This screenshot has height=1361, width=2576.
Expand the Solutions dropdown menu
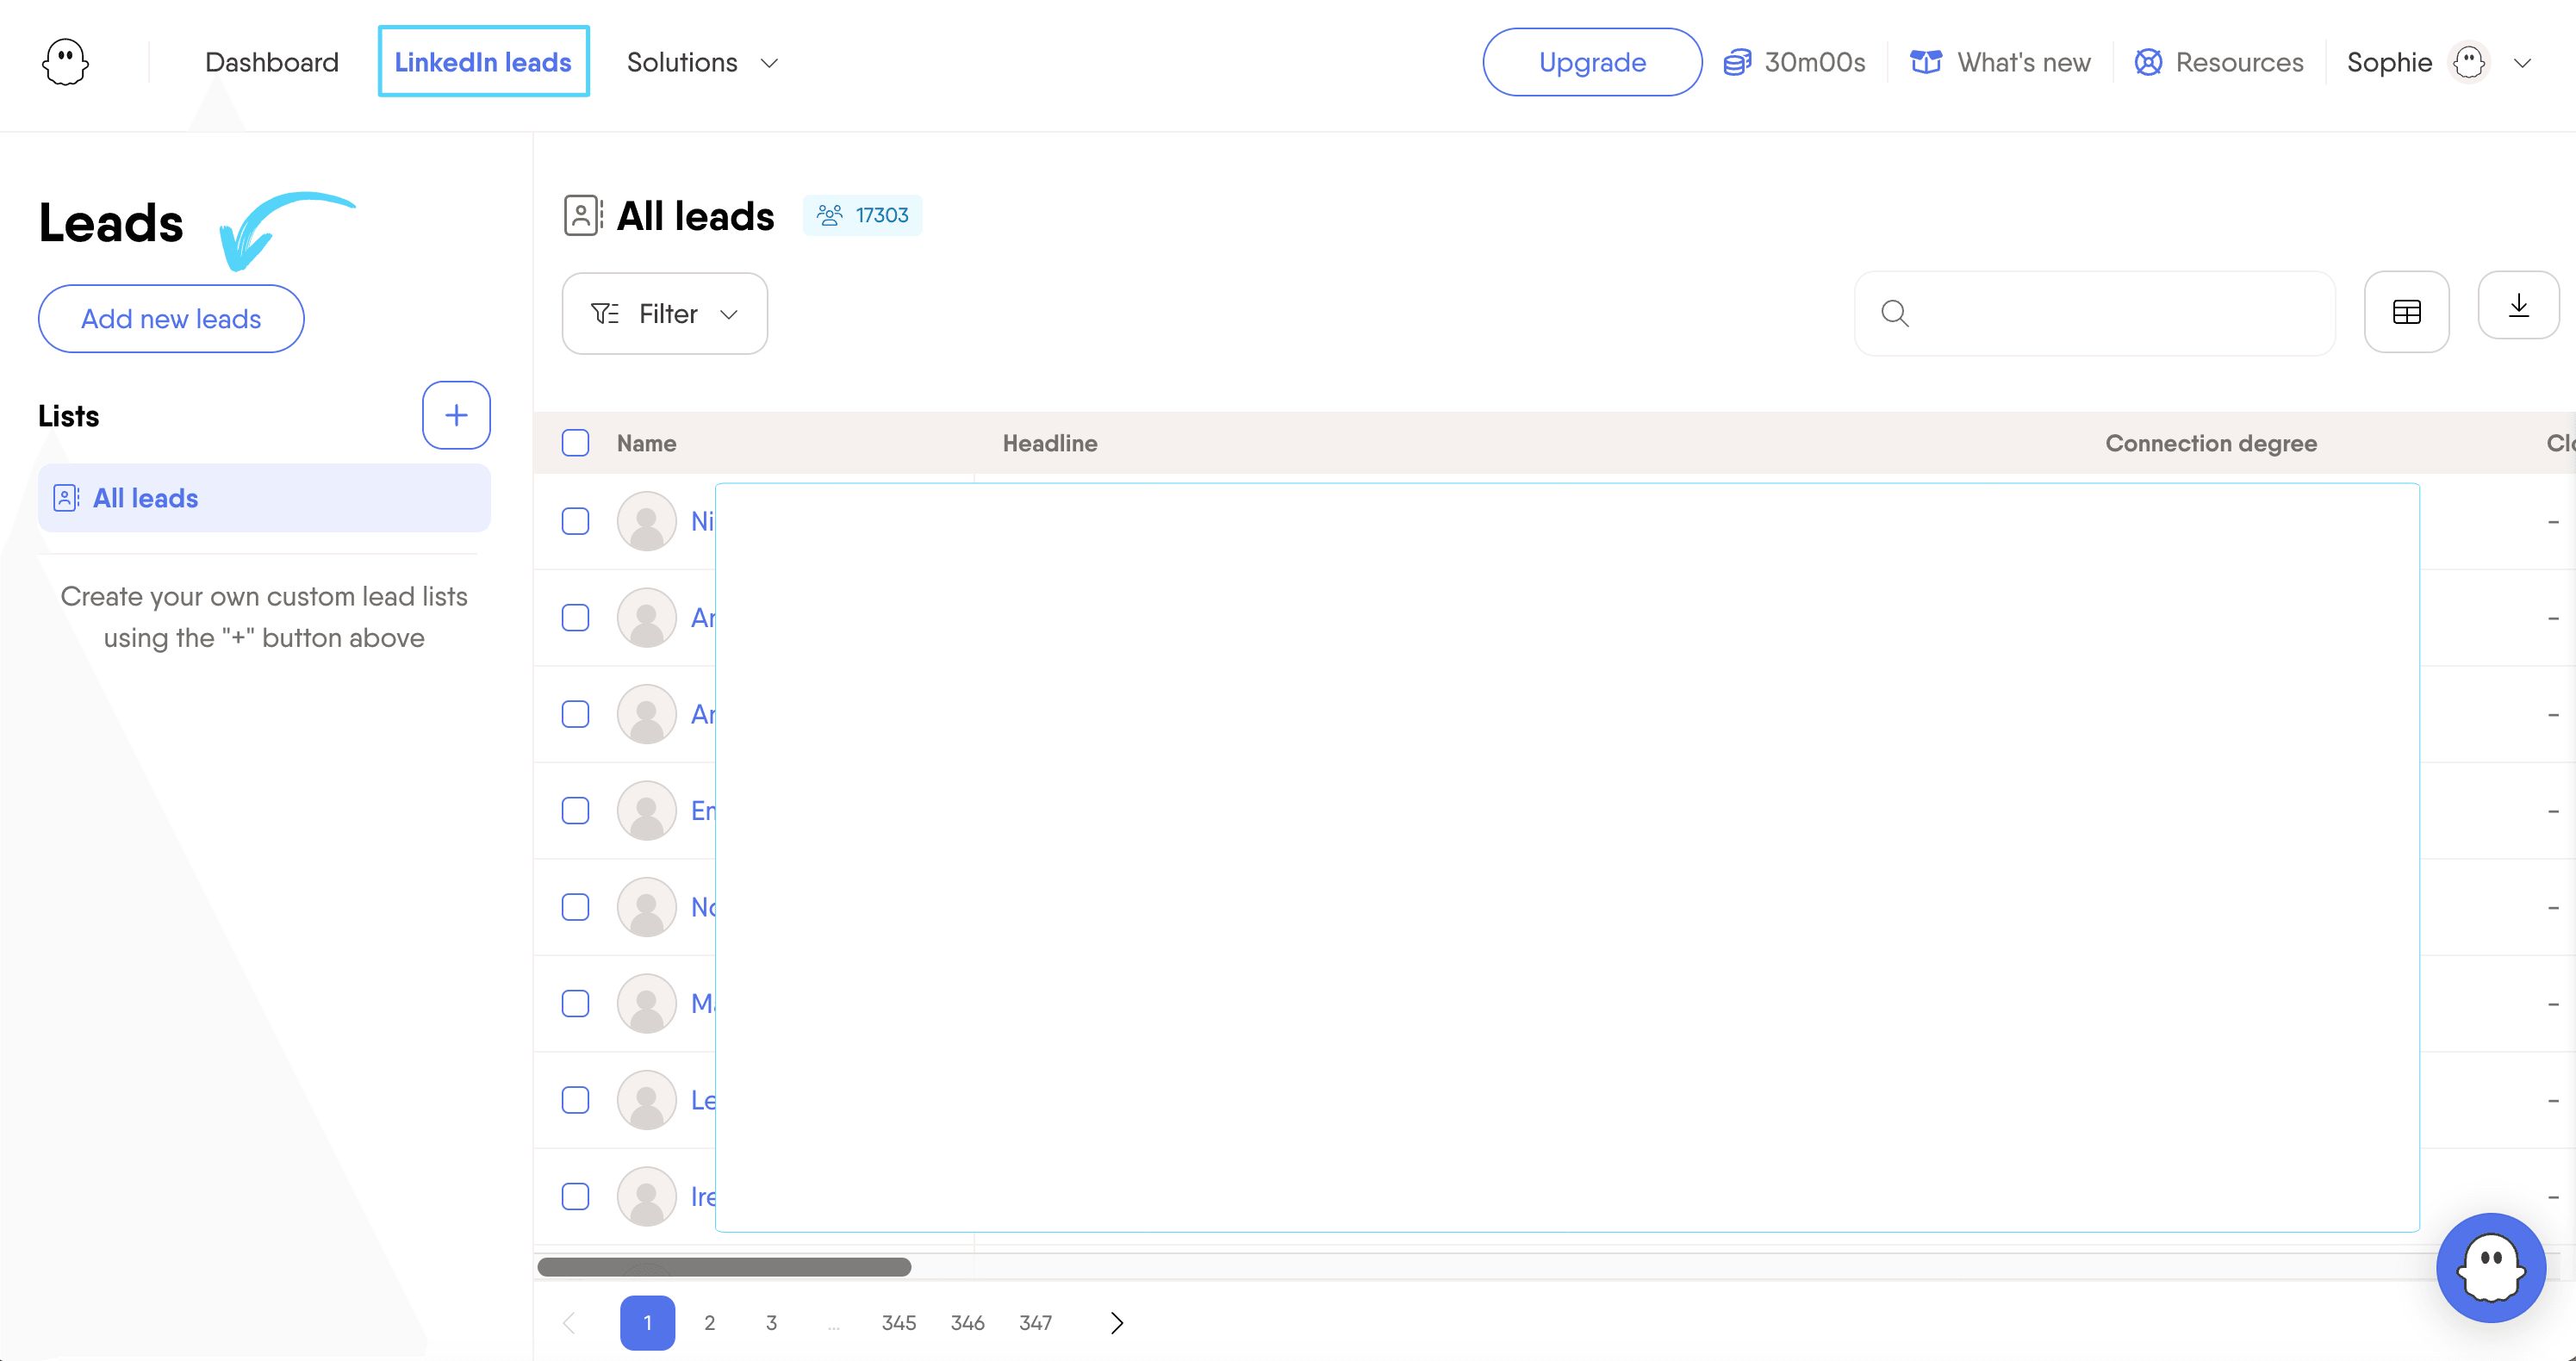coord(702,62)
